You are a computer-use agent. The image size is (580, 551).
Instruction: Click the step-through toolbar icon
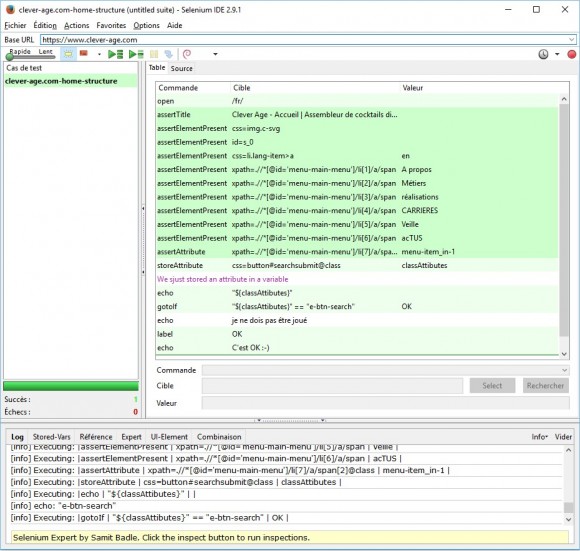pos(169,54)
